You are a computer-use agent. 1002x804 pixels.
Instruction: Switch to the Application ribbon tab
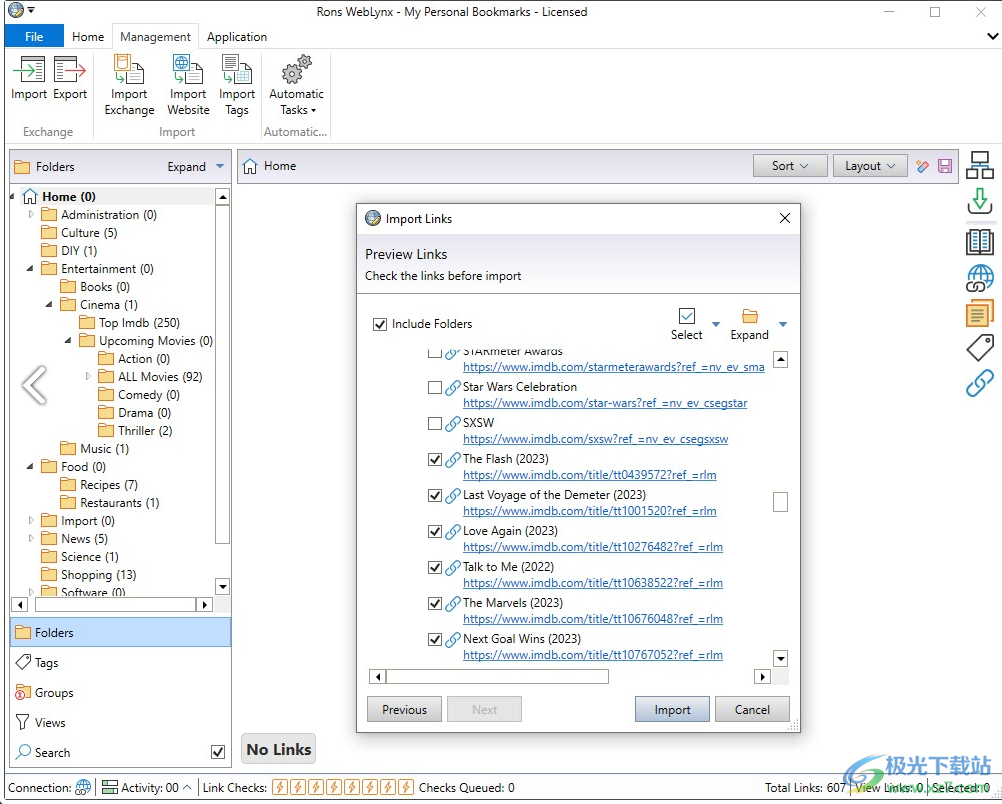[x=237, y=37]
